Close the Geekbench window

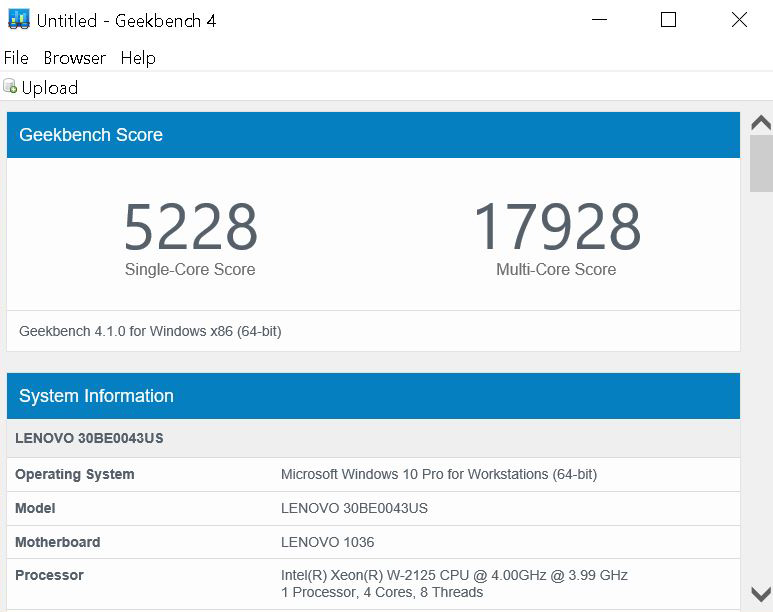coord(739,20)
